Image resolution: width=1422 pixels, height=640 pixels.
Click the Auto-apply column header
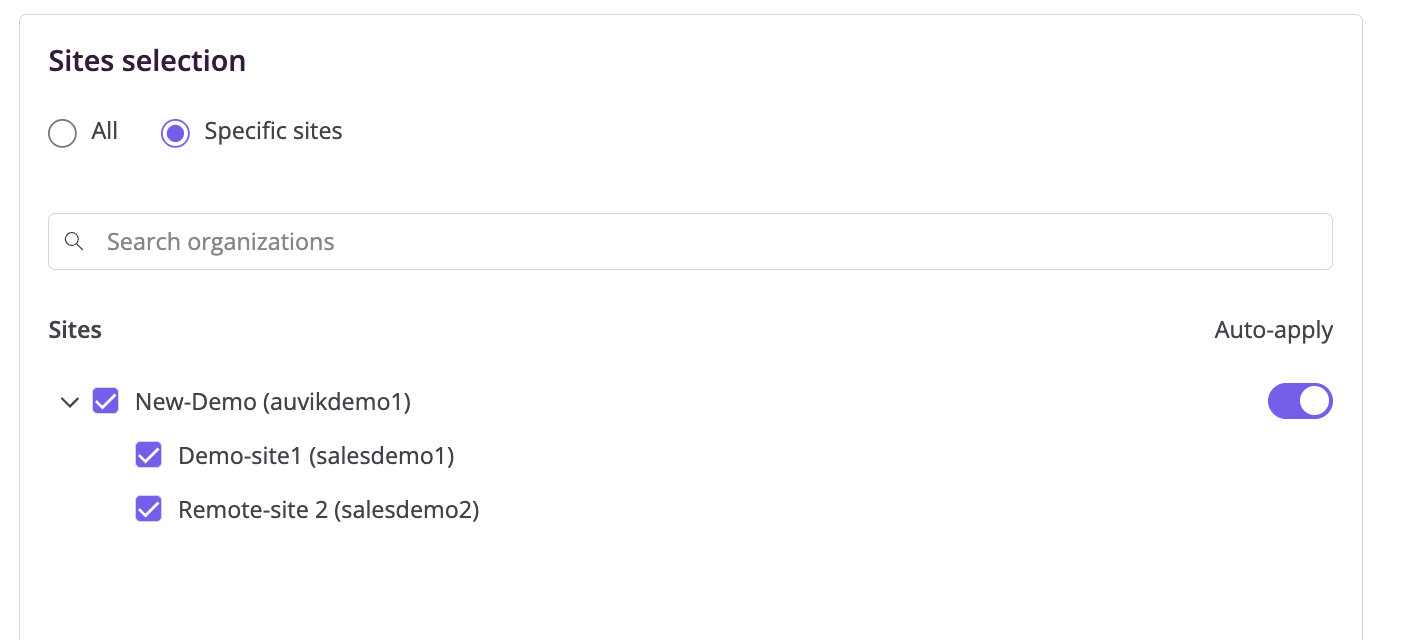pos(1273,330)
